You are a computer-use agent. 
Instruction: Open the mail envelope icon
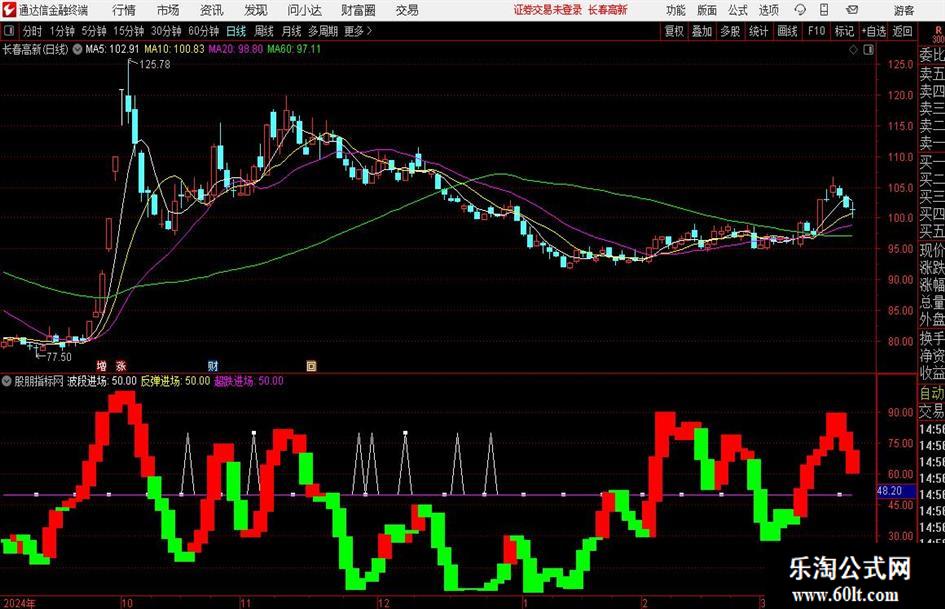(x=852, y=10)
